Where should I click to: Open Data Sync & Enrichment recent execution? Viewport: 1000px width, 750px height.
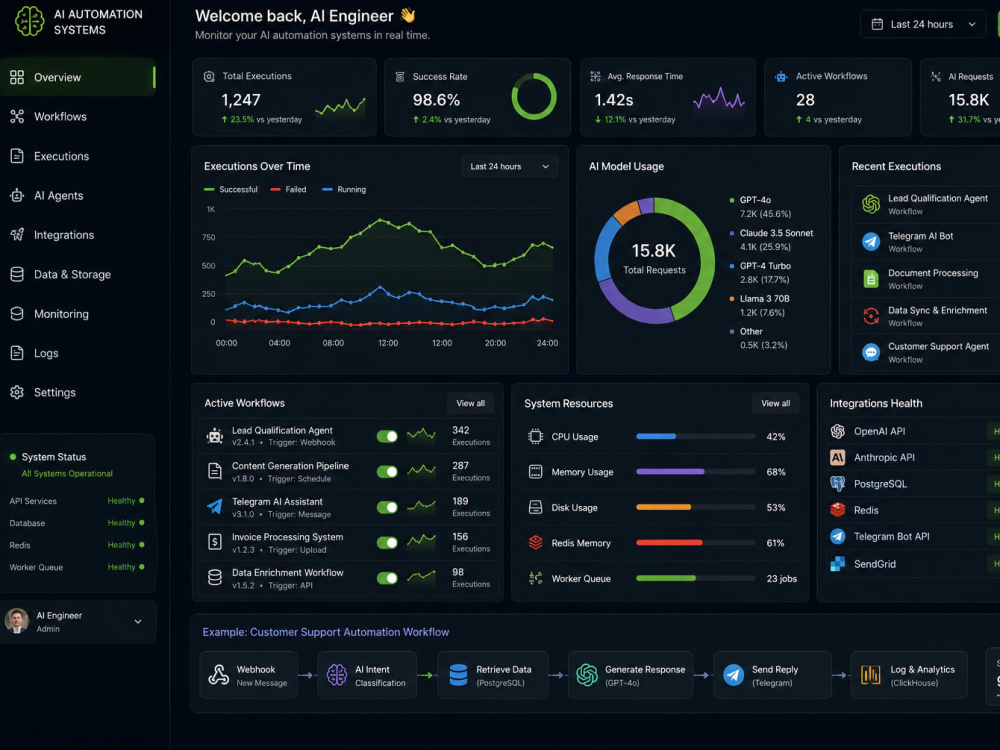tap(926, 316)
